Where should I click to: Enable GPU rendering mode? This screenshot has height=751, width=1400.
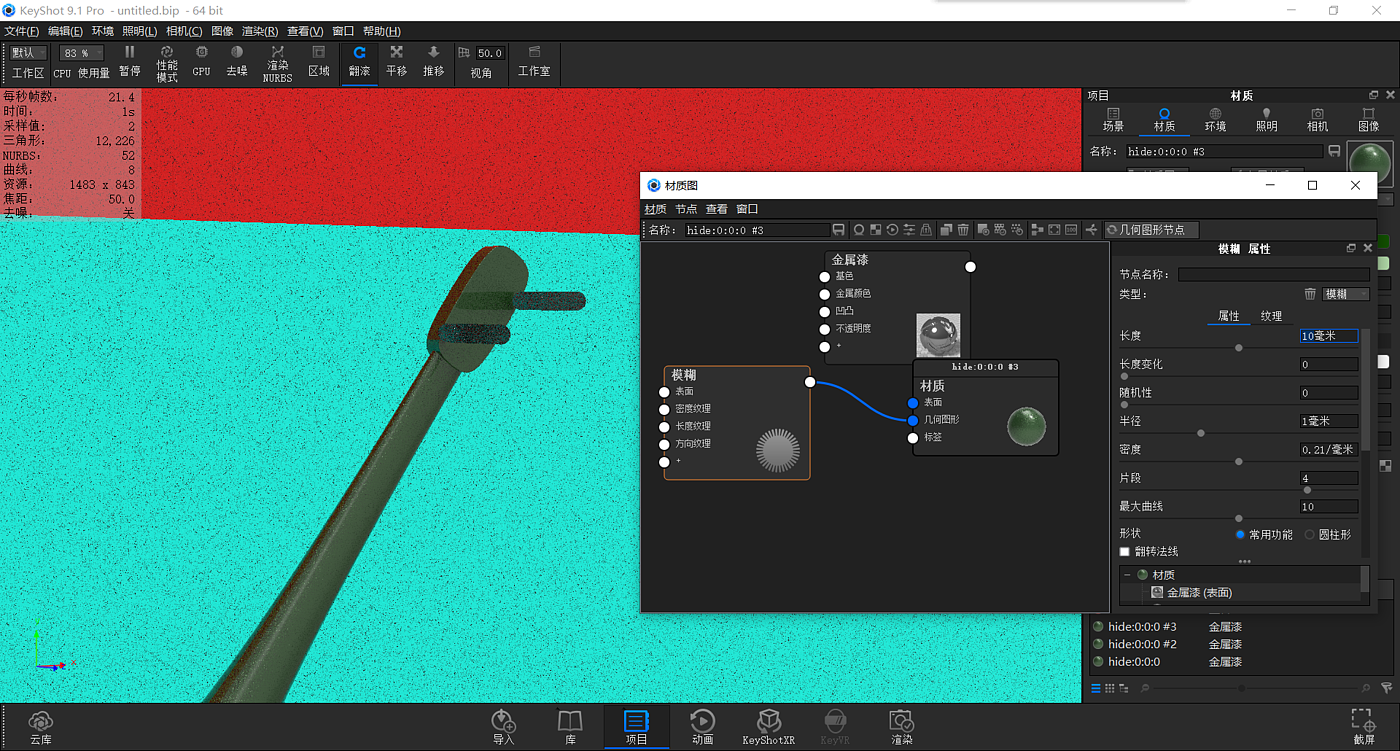pos(201,61)
